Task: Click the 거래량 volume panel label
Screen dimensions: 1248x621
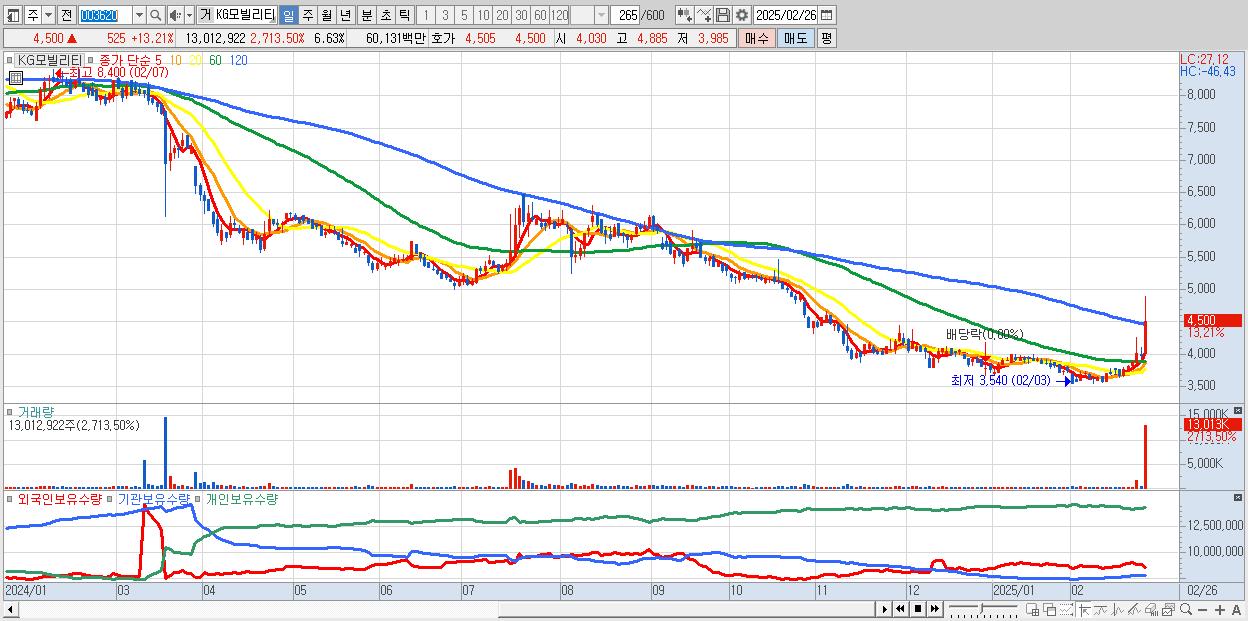Action: (36, 411)
